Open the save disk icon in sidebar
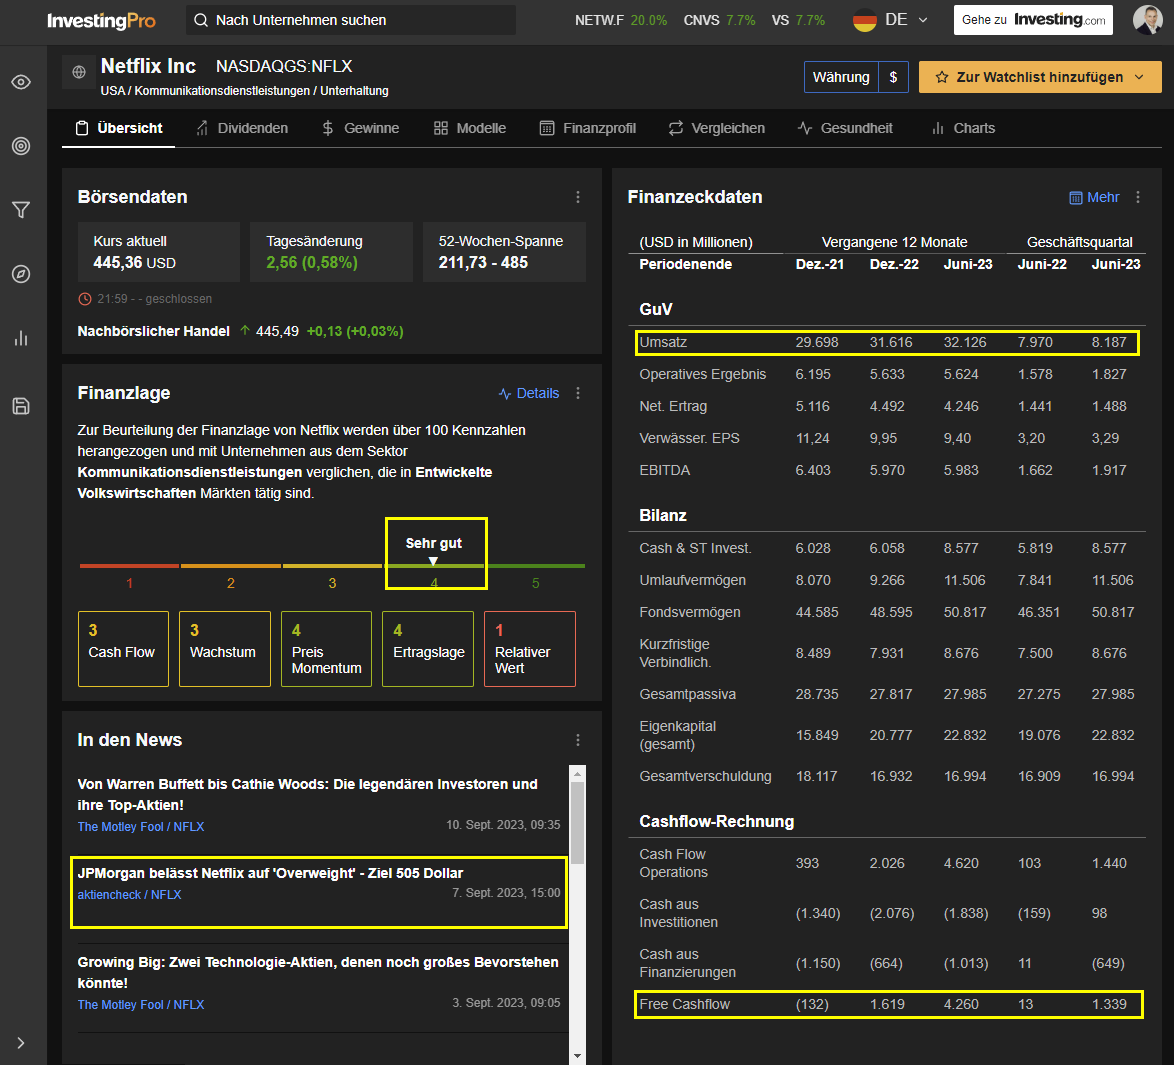Screen dimensions: 1174x1065 [21, 406]
